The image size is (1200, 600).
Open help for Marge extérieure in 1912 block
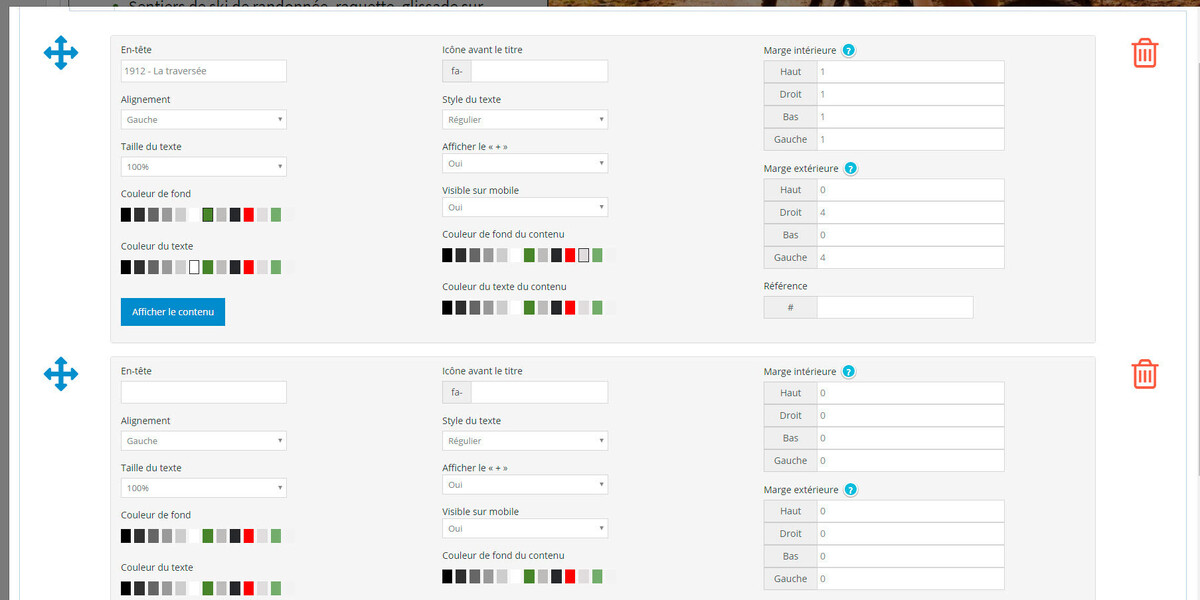[850, 168]
